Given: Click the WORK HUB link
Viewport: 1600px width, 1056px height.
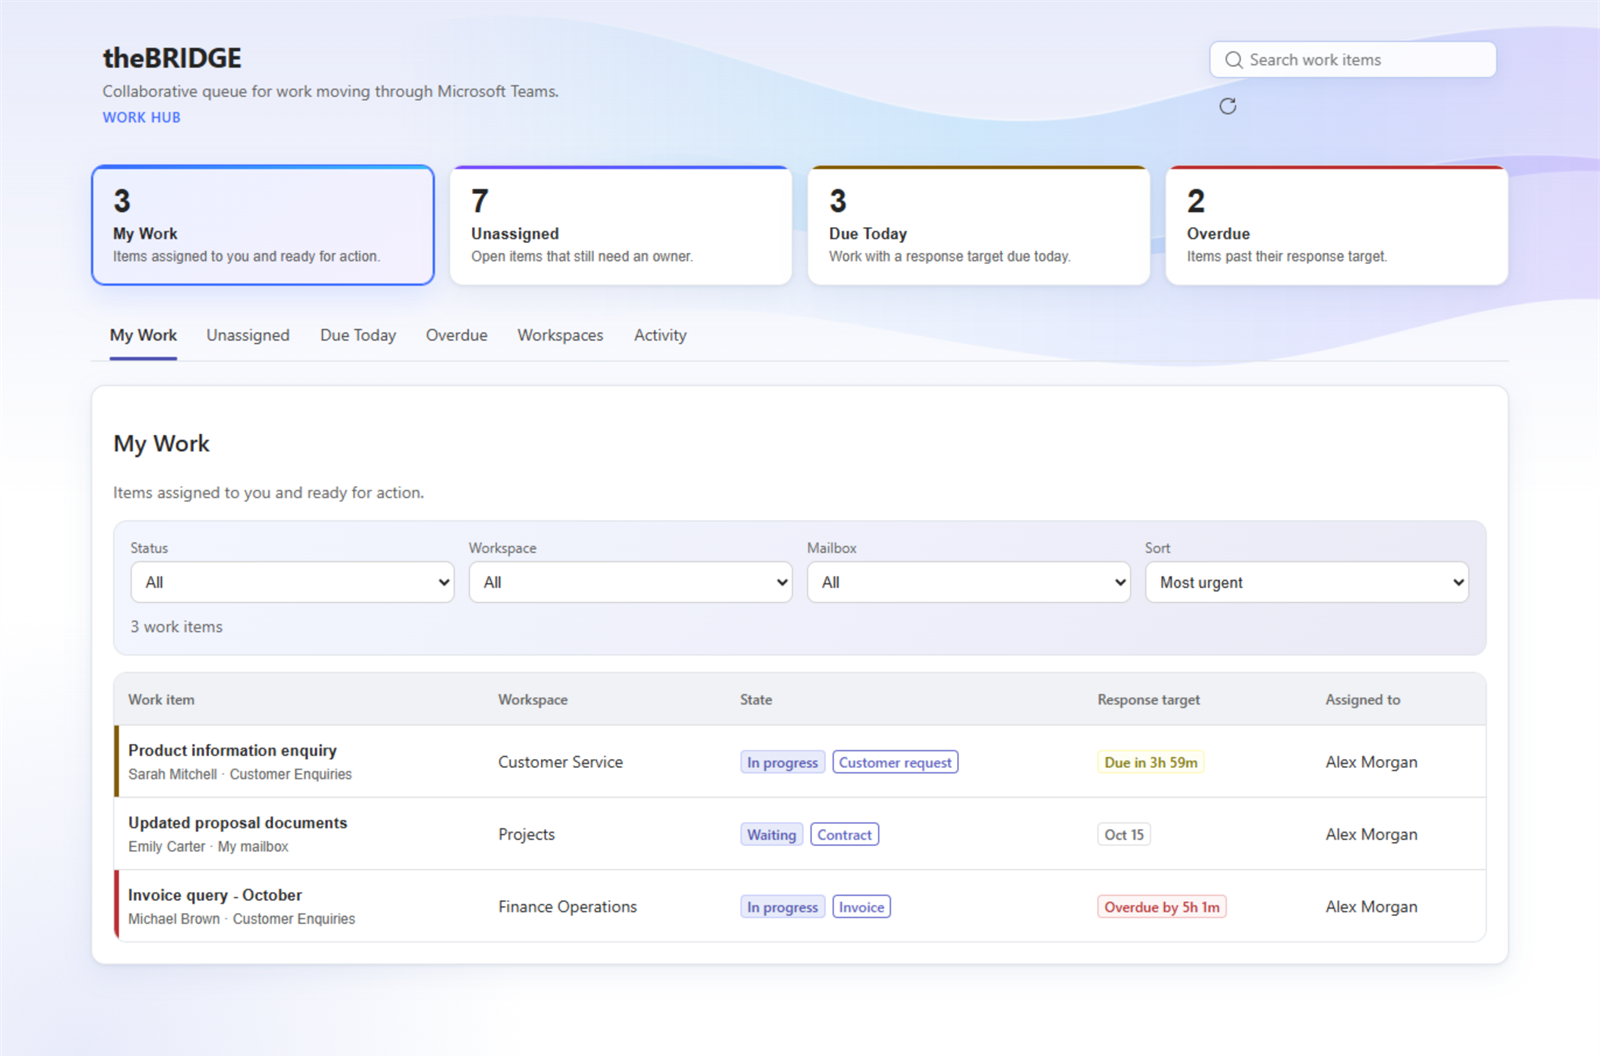Looking at the screenshot, I should [142, 117].
